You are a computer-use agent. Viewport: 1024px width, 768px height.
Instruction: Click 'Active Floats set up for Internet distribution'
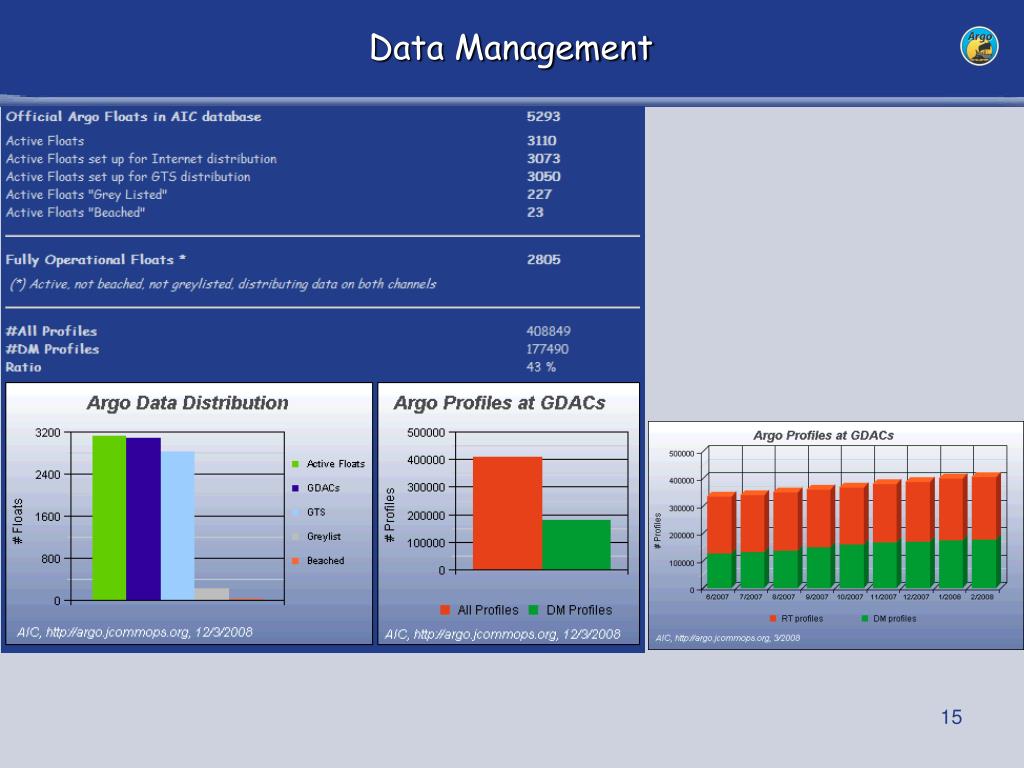141,159
